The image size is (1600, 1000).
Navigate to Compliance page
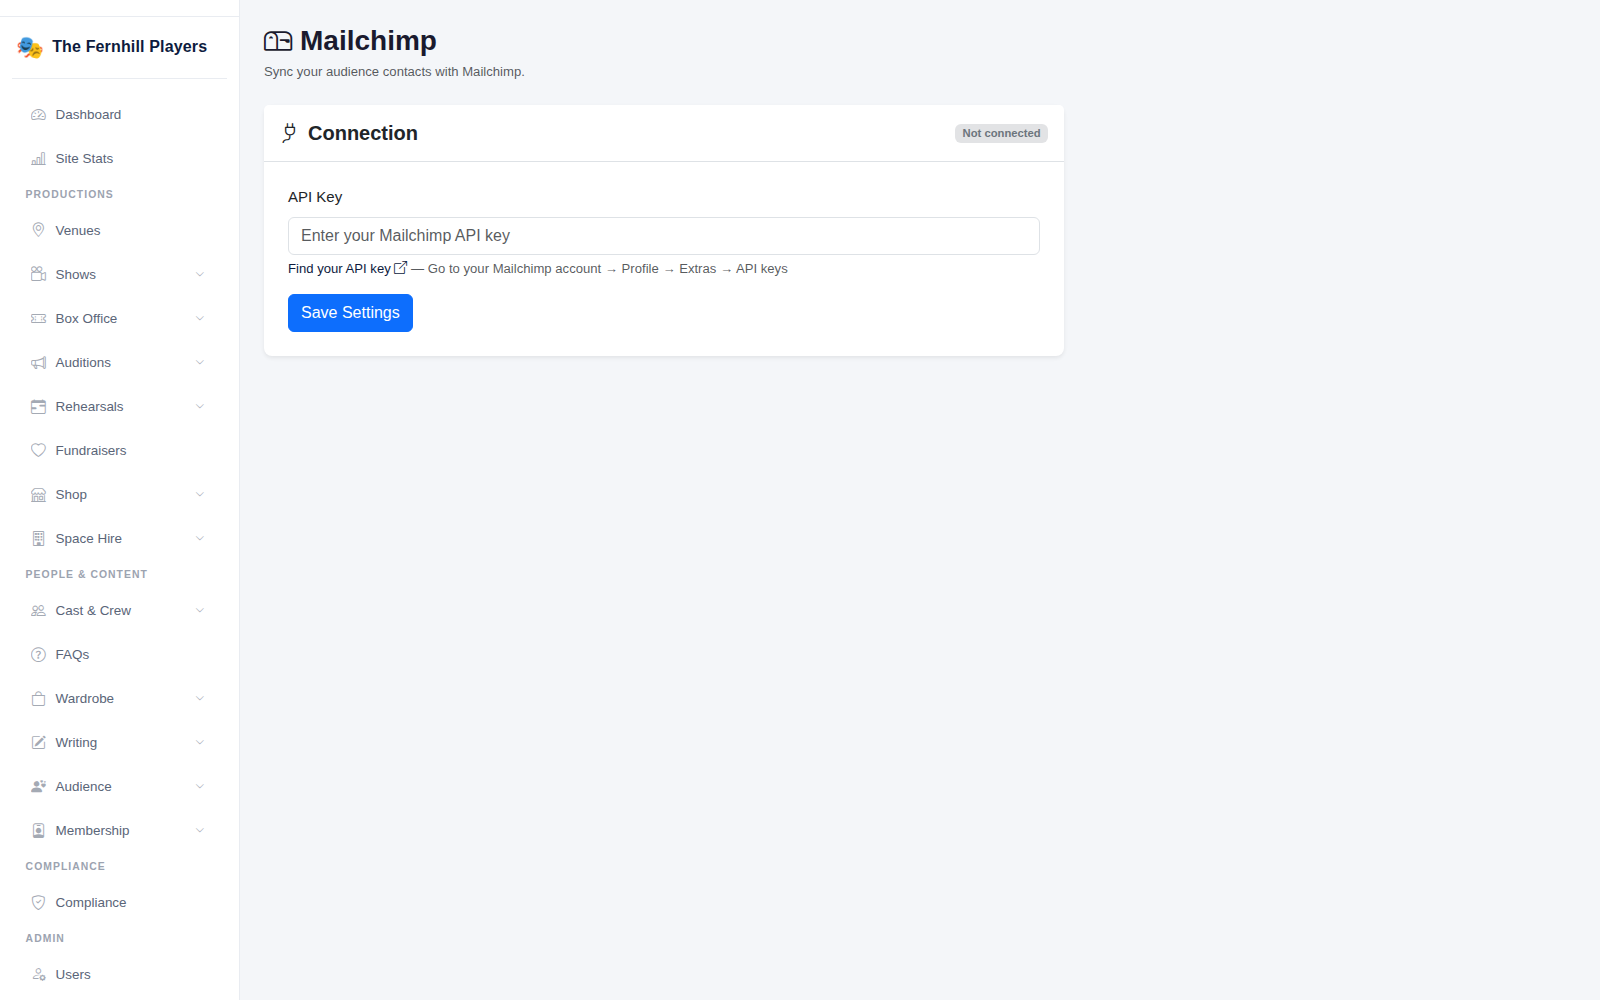point(119,903)
